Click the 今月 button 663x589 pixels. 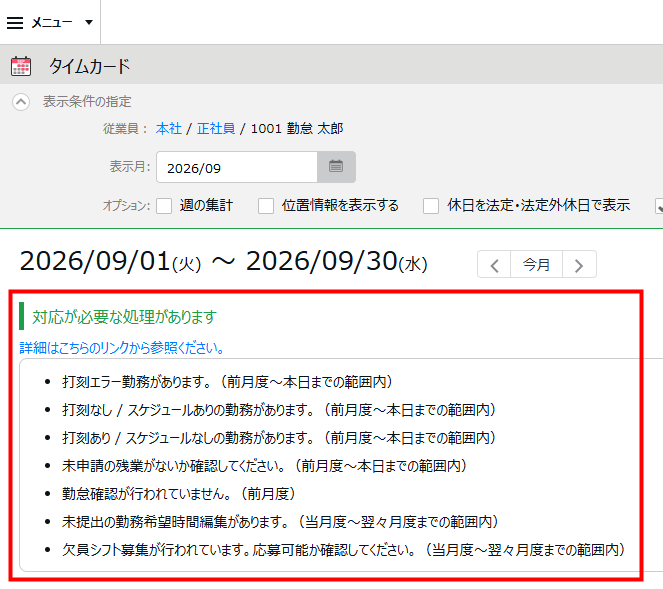tap(536, 265)
